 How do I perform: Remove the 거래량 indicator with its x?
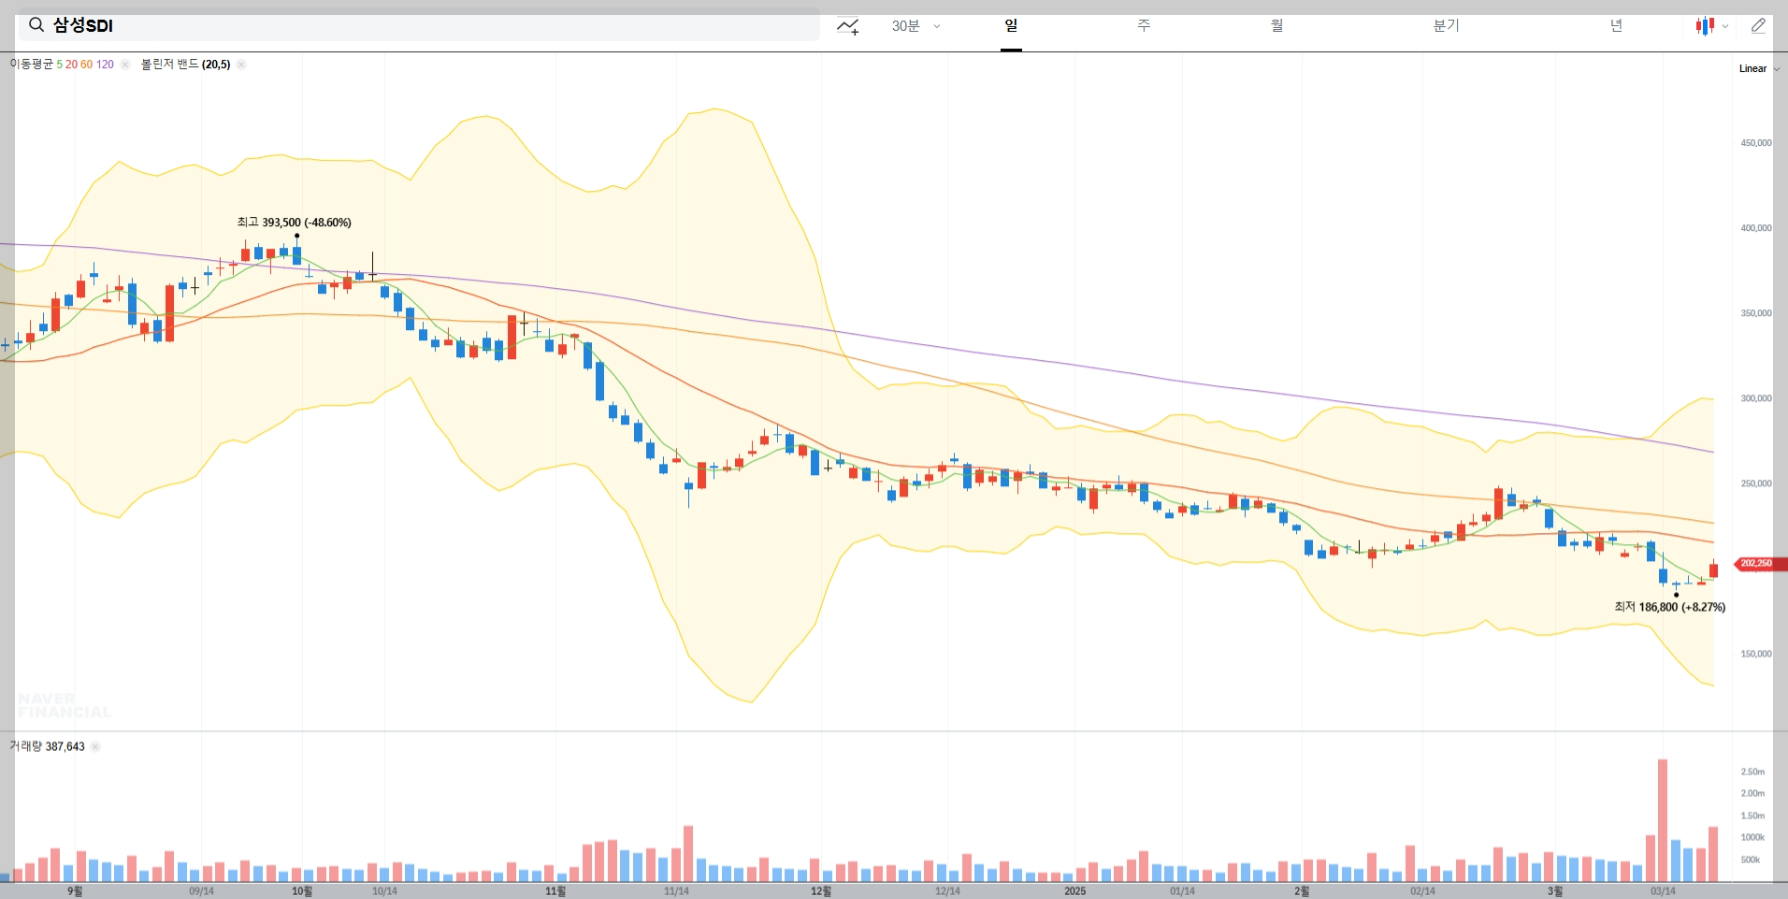point(95,747)
